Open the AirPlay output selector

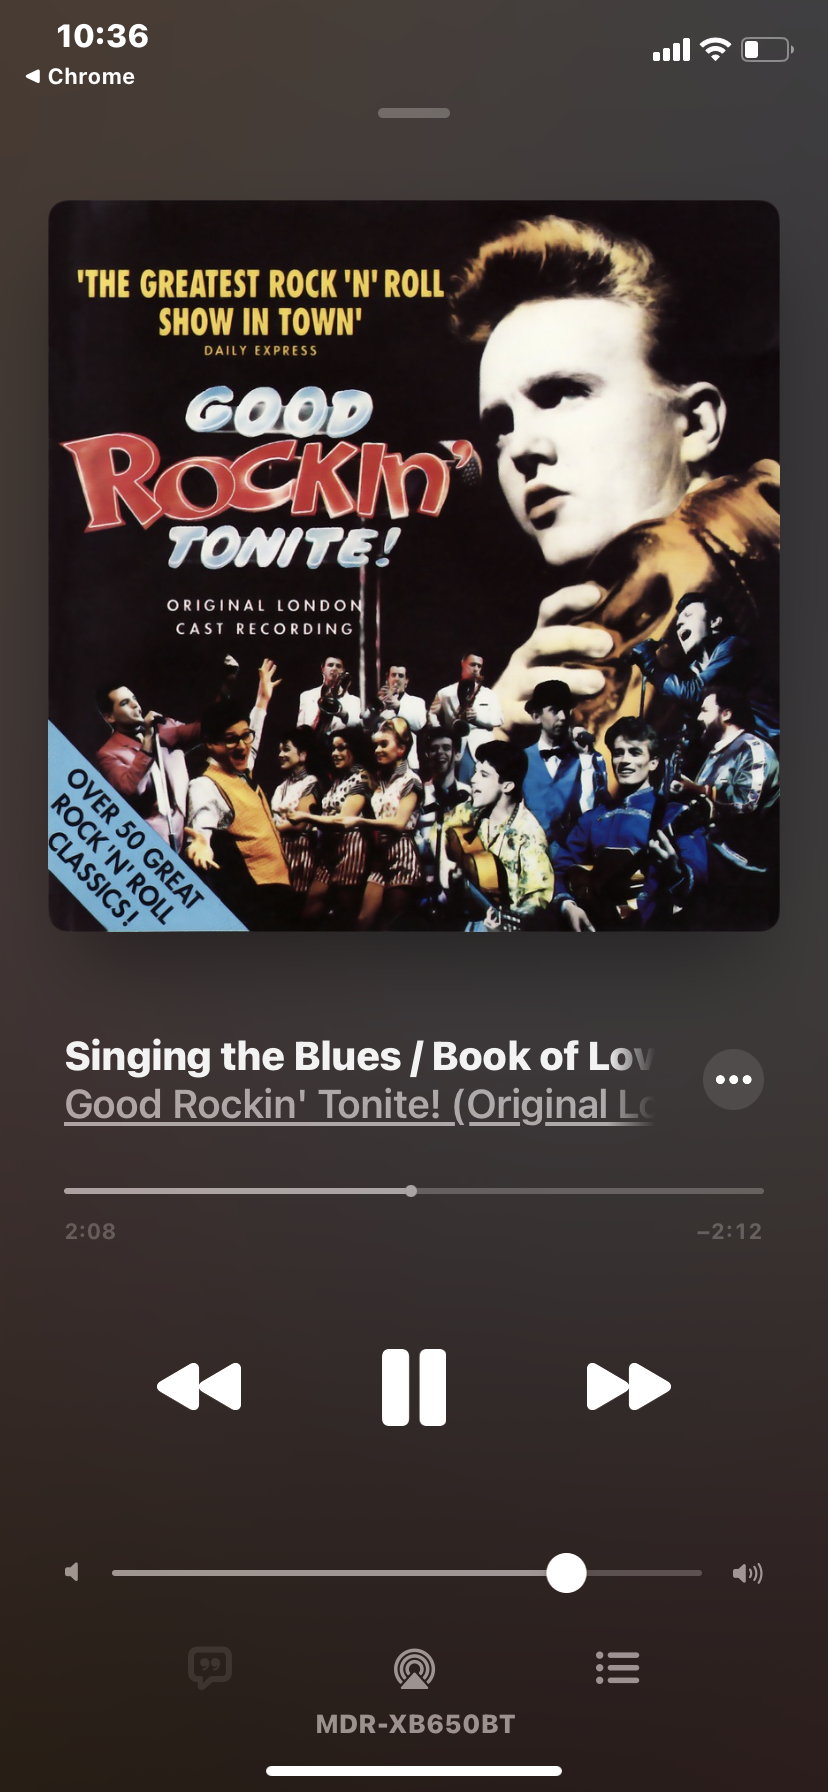414,1668
